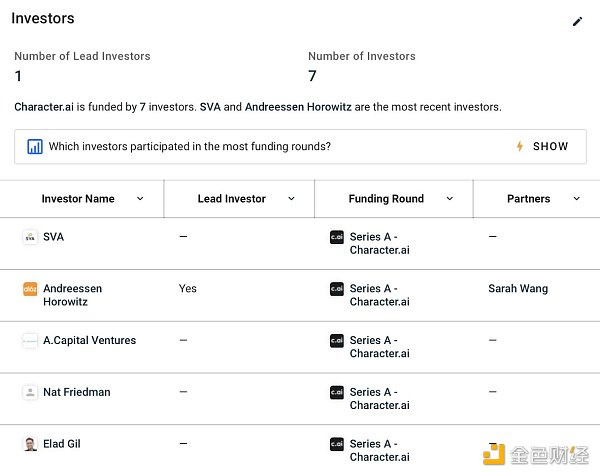Image resolution: width=600 pixels, height=476 pixels.
Task: Open the Sarah Wang partner link
Action: coord(518,289)
